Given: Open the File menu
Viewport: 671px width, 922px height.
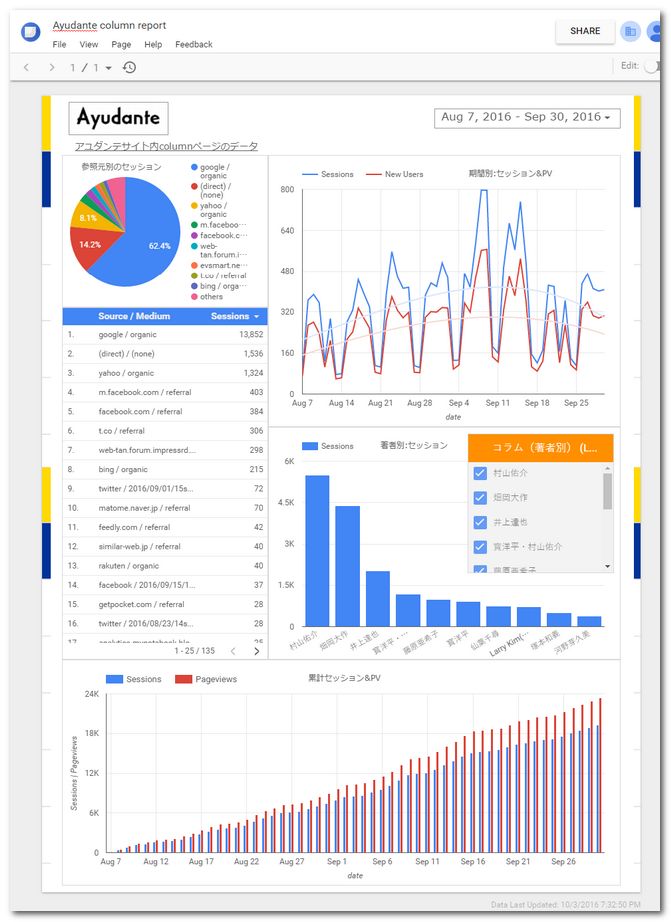Looking at the screenshot, I should (59, 44).
